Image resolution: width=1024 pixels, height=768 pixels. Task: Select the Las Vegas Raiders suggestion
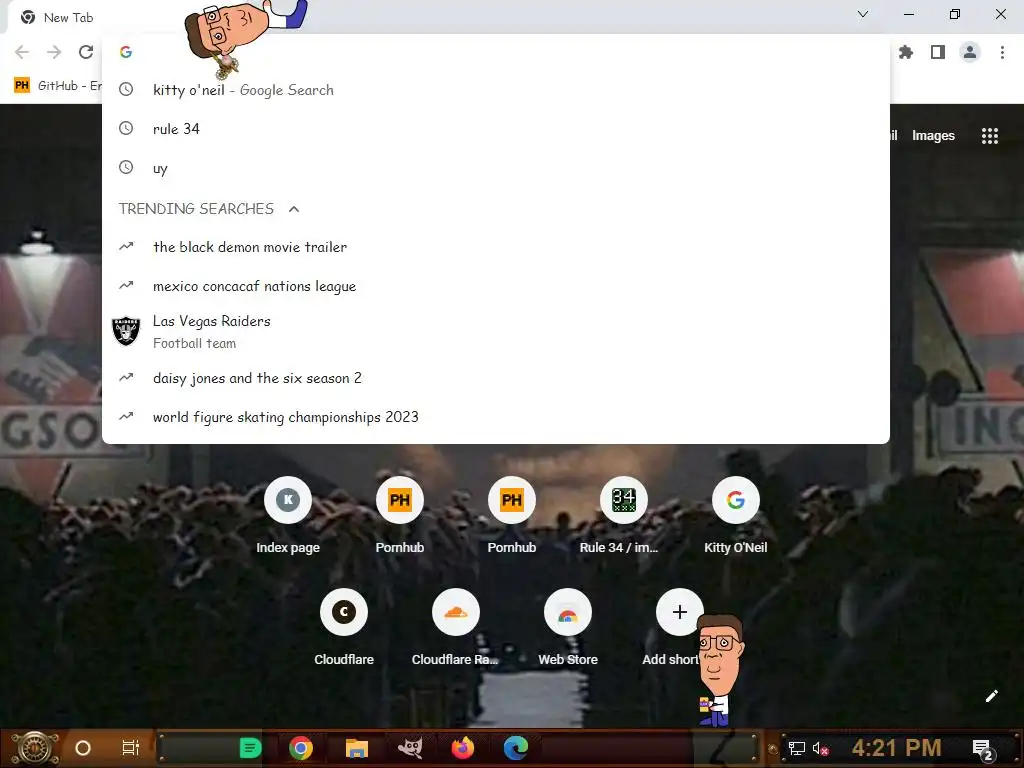496,332
